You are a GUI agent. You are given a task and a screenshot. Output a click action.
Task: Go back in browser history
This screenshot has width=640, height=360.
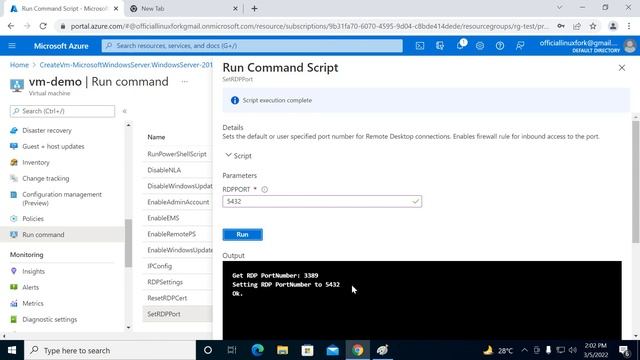11,26
